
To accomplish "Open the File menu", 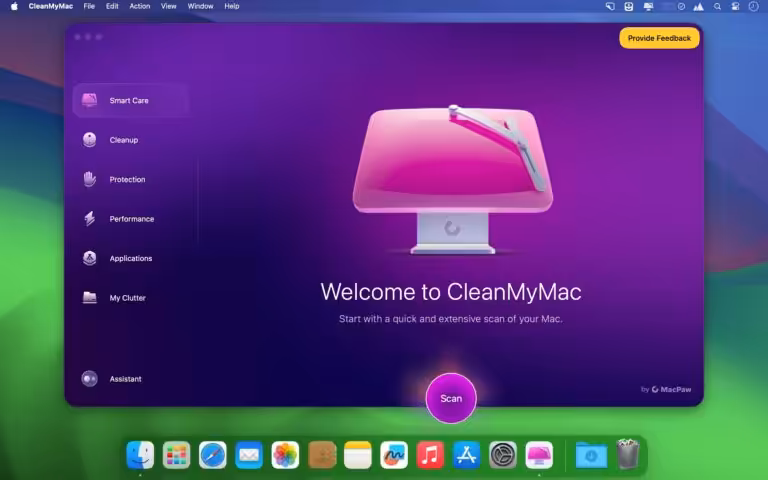I will (x=89, y=6).
